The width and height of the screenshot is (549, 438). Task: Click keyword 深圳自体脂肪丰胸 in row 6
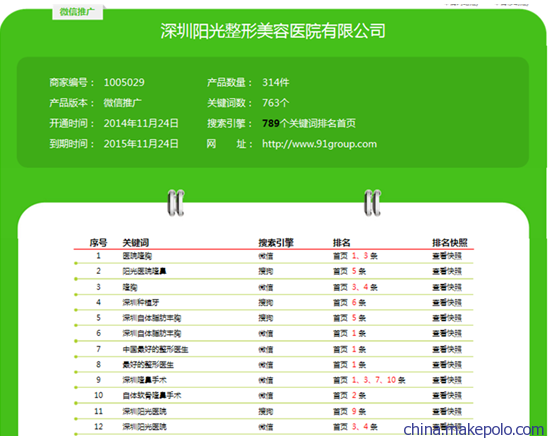click(152, 333)
